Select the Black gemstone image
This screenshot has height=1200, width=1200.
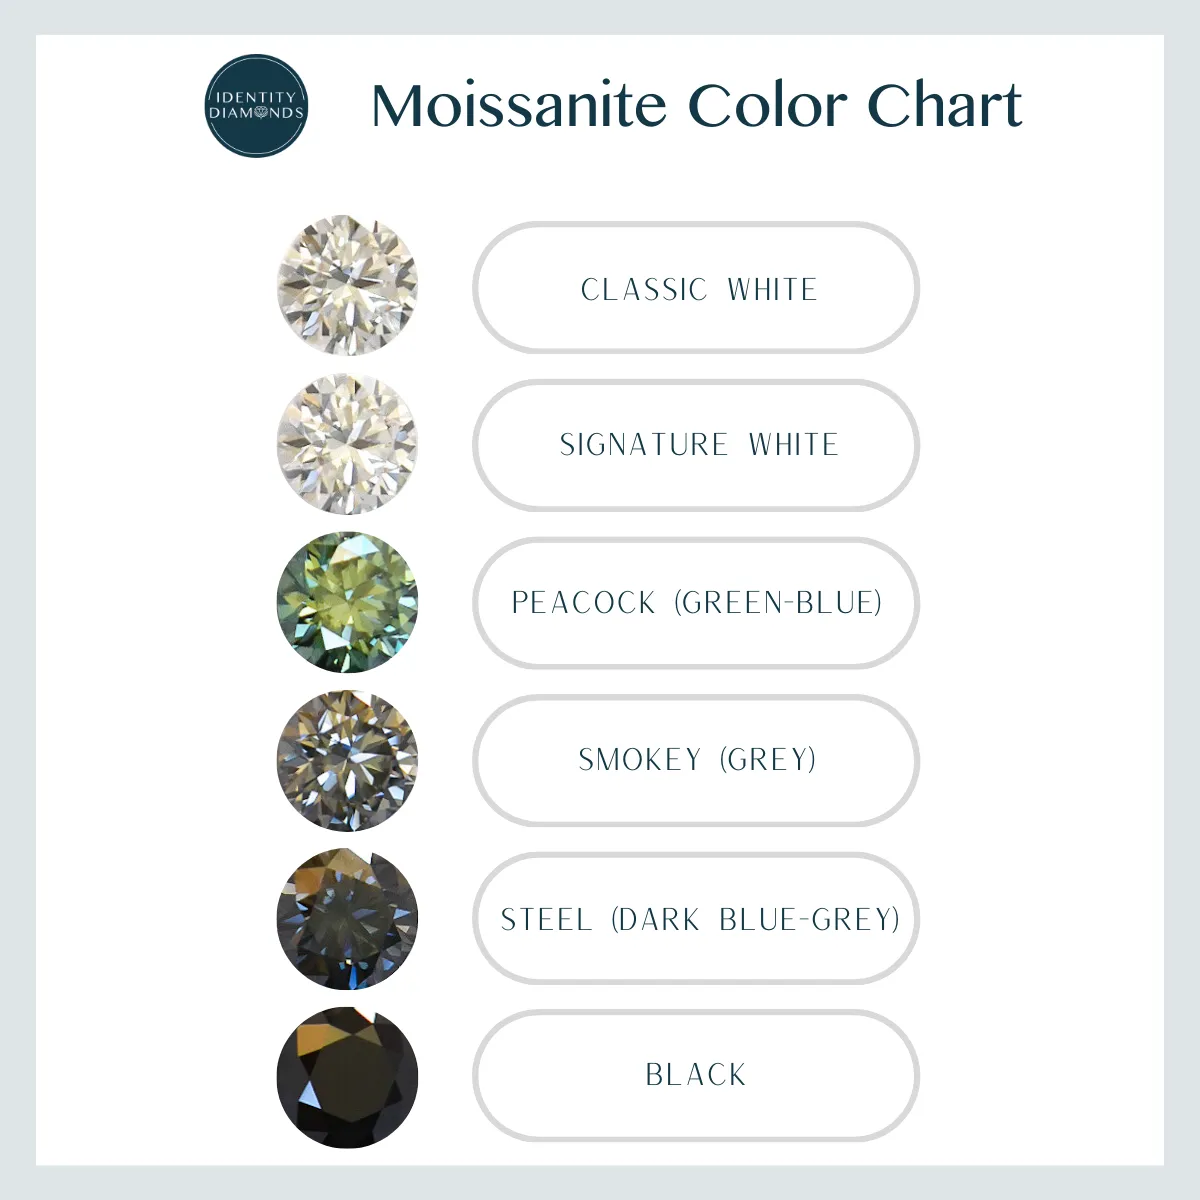click(347, 1076)
